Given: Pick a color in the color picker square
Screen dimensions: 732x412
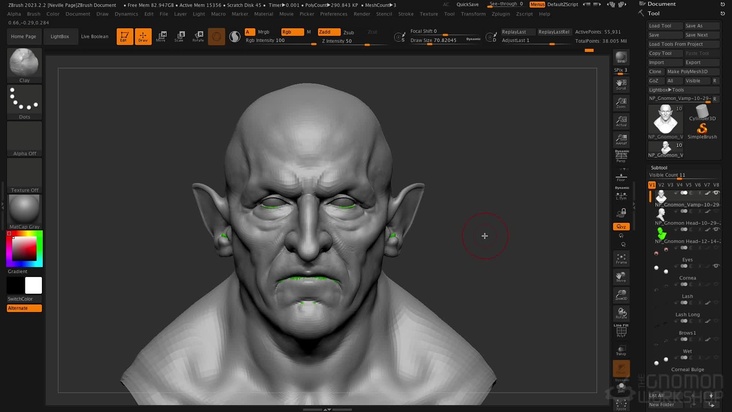Looking at the screenshot, I should click(24, 248).
